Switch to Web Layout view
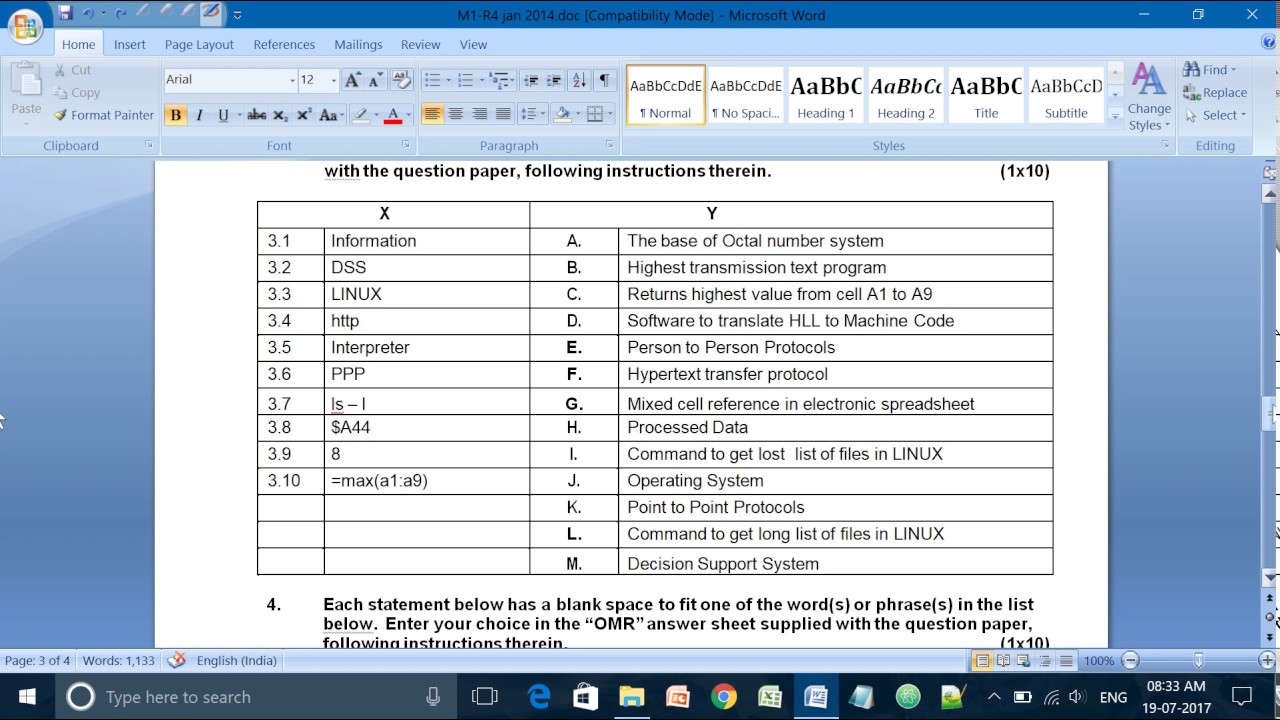1280x720 pixels. tap(1024, 661)
